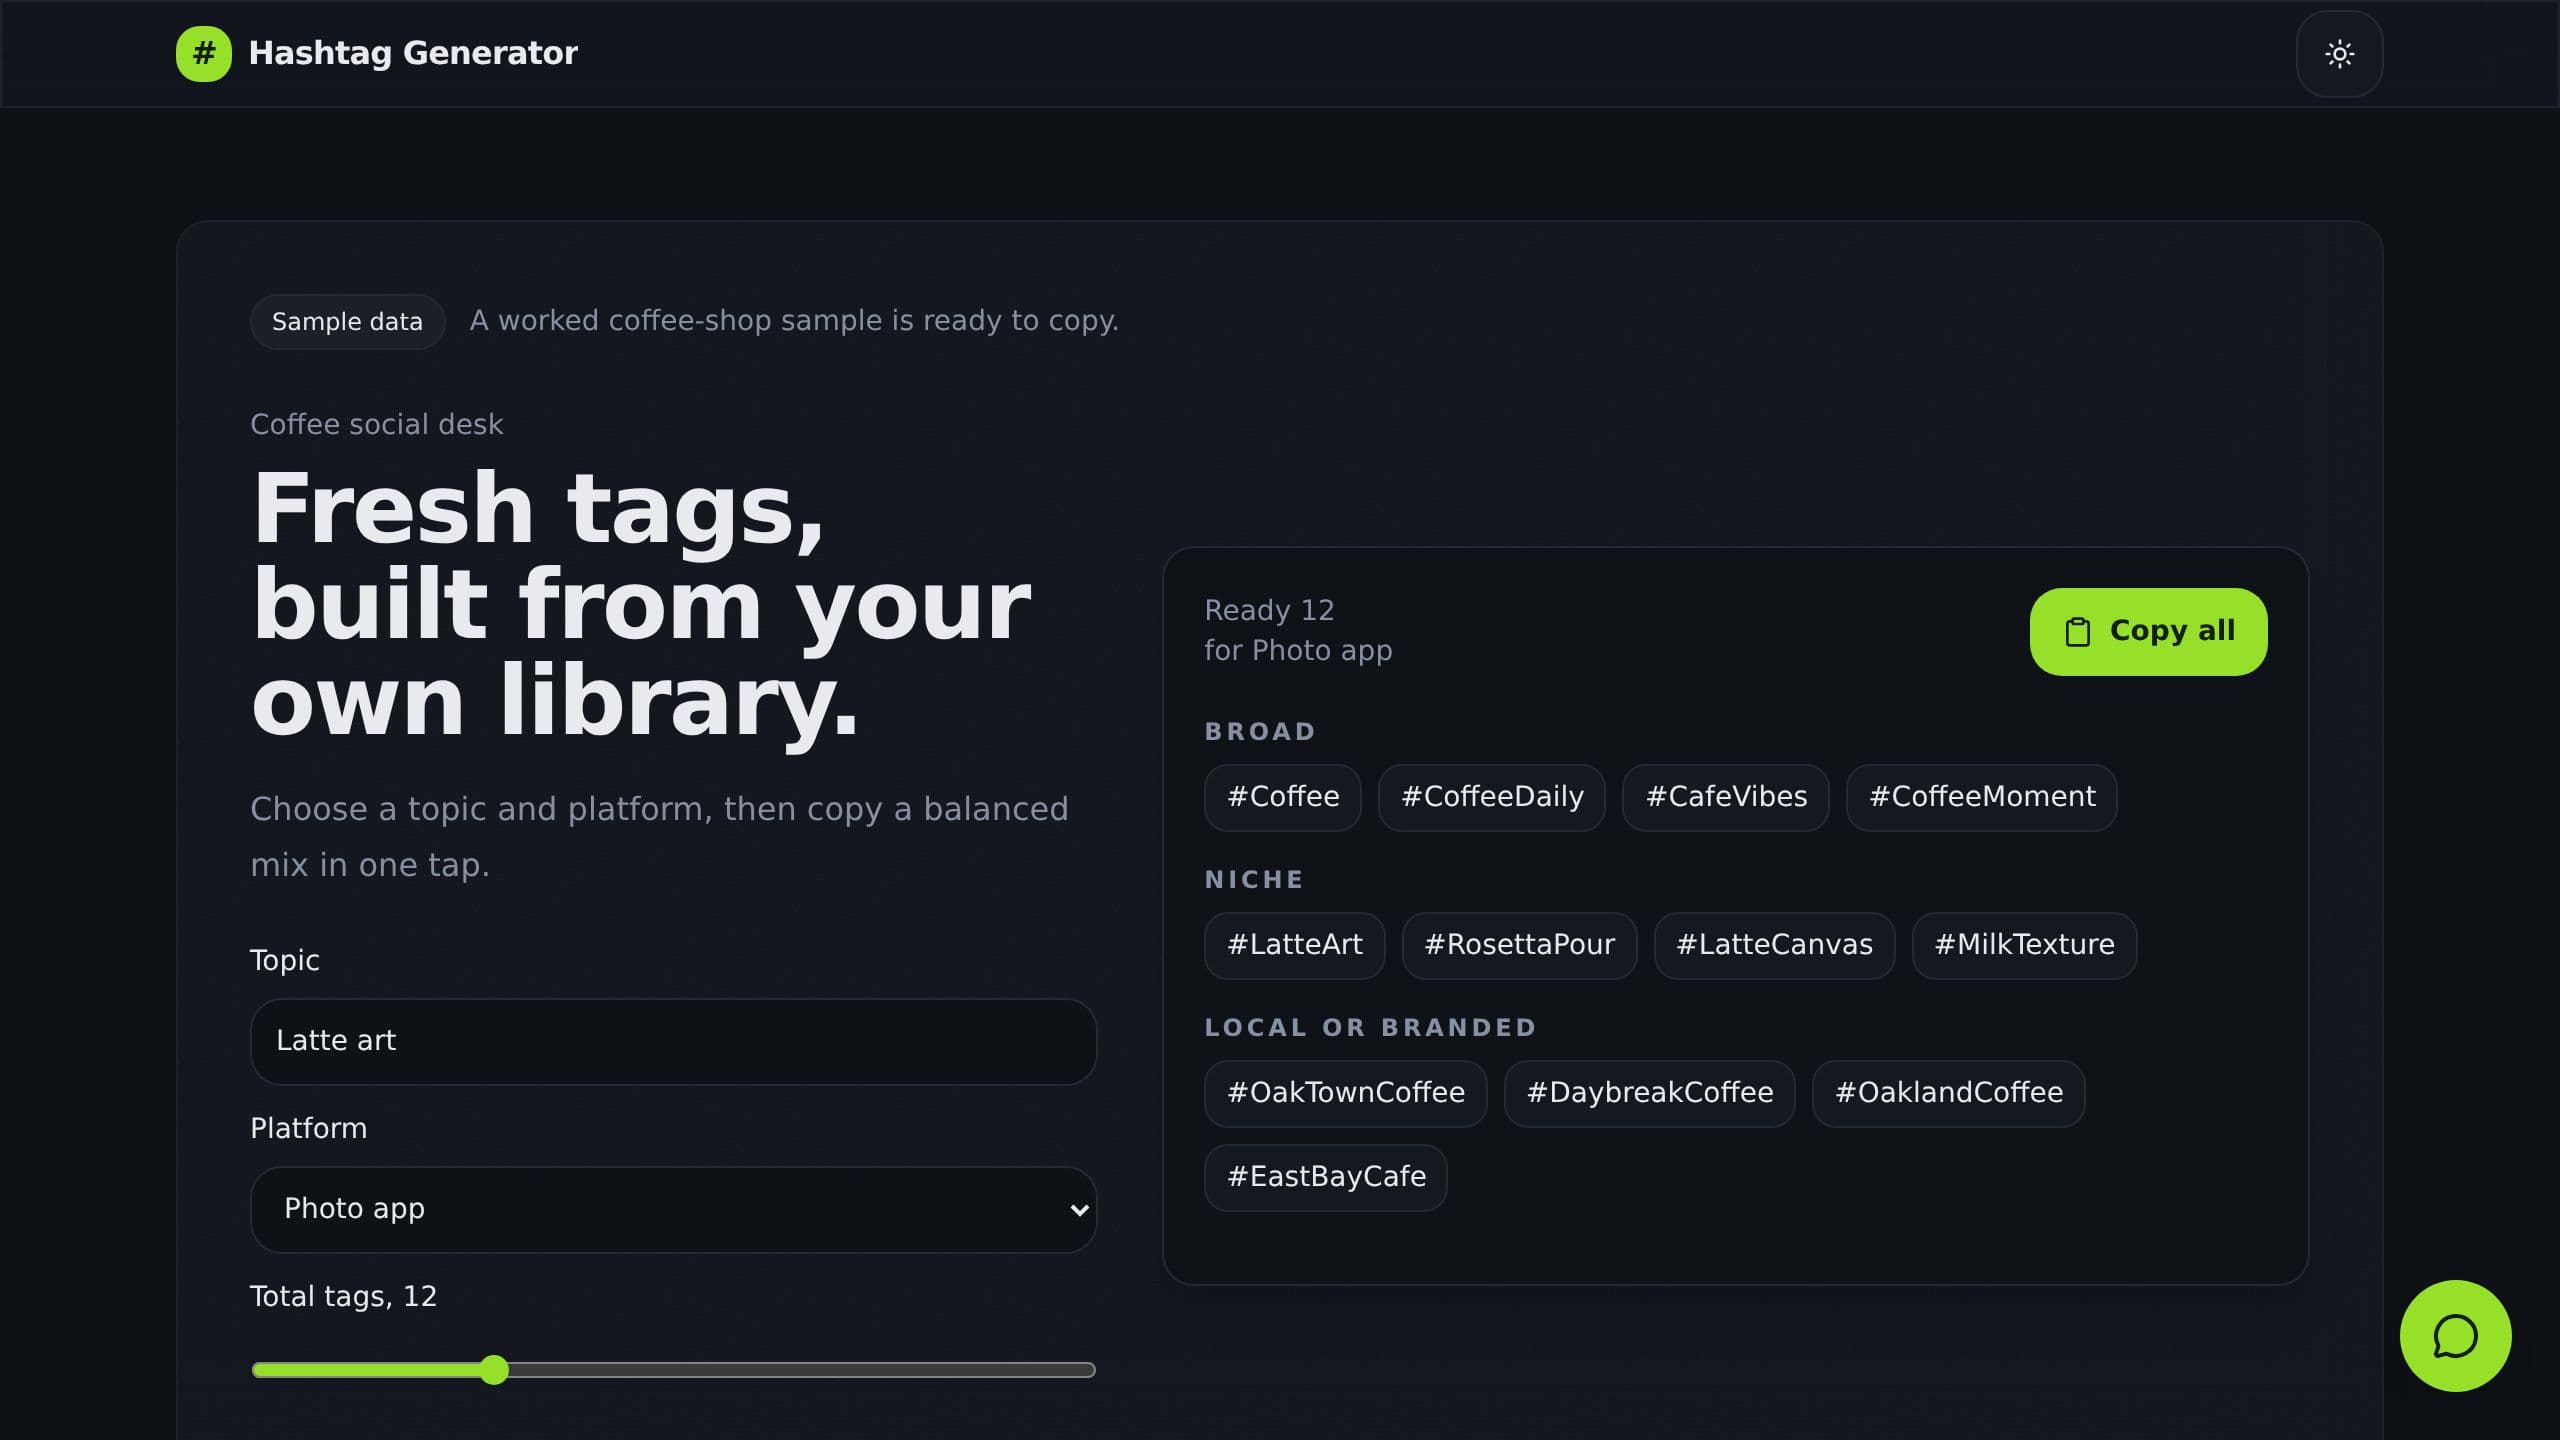Open the Platform dropdown showing Photo app
Viewport: 2560px width, 1440px height.
(674, 1209)
